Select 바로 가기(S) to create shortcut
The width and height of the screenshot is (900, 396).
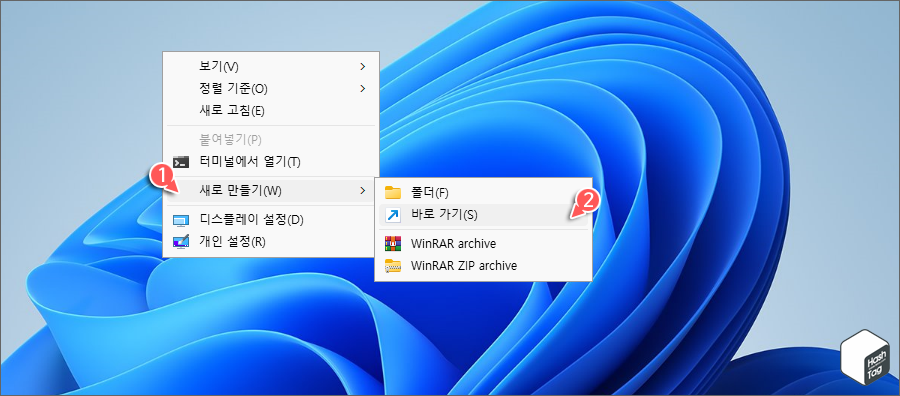[483, 215]
